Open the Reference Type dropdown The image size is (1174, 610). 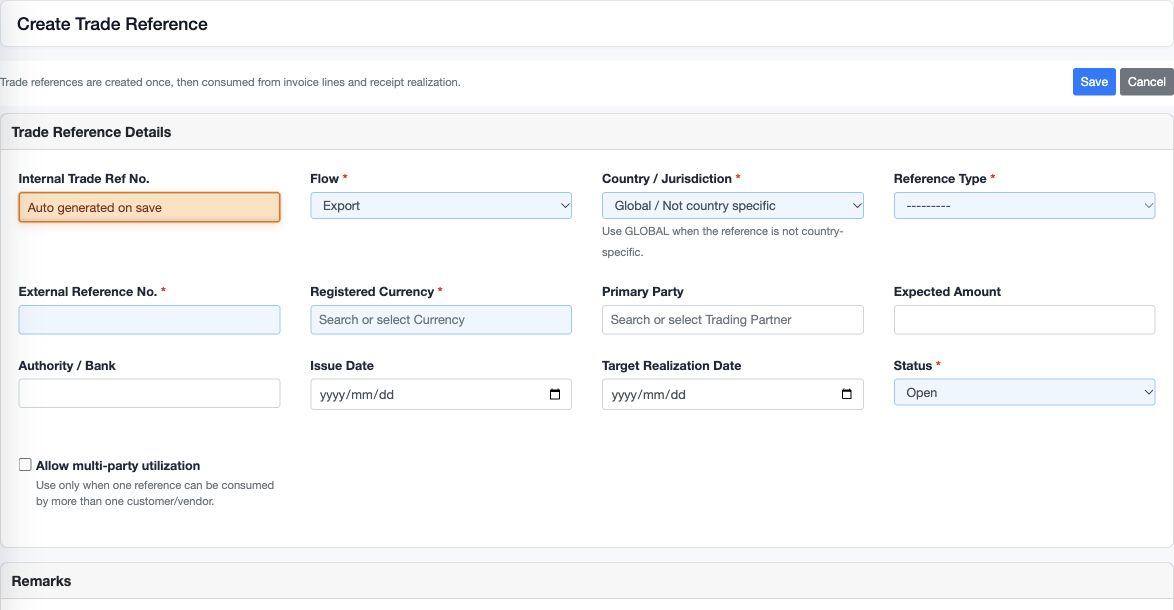click(1024, 206)
